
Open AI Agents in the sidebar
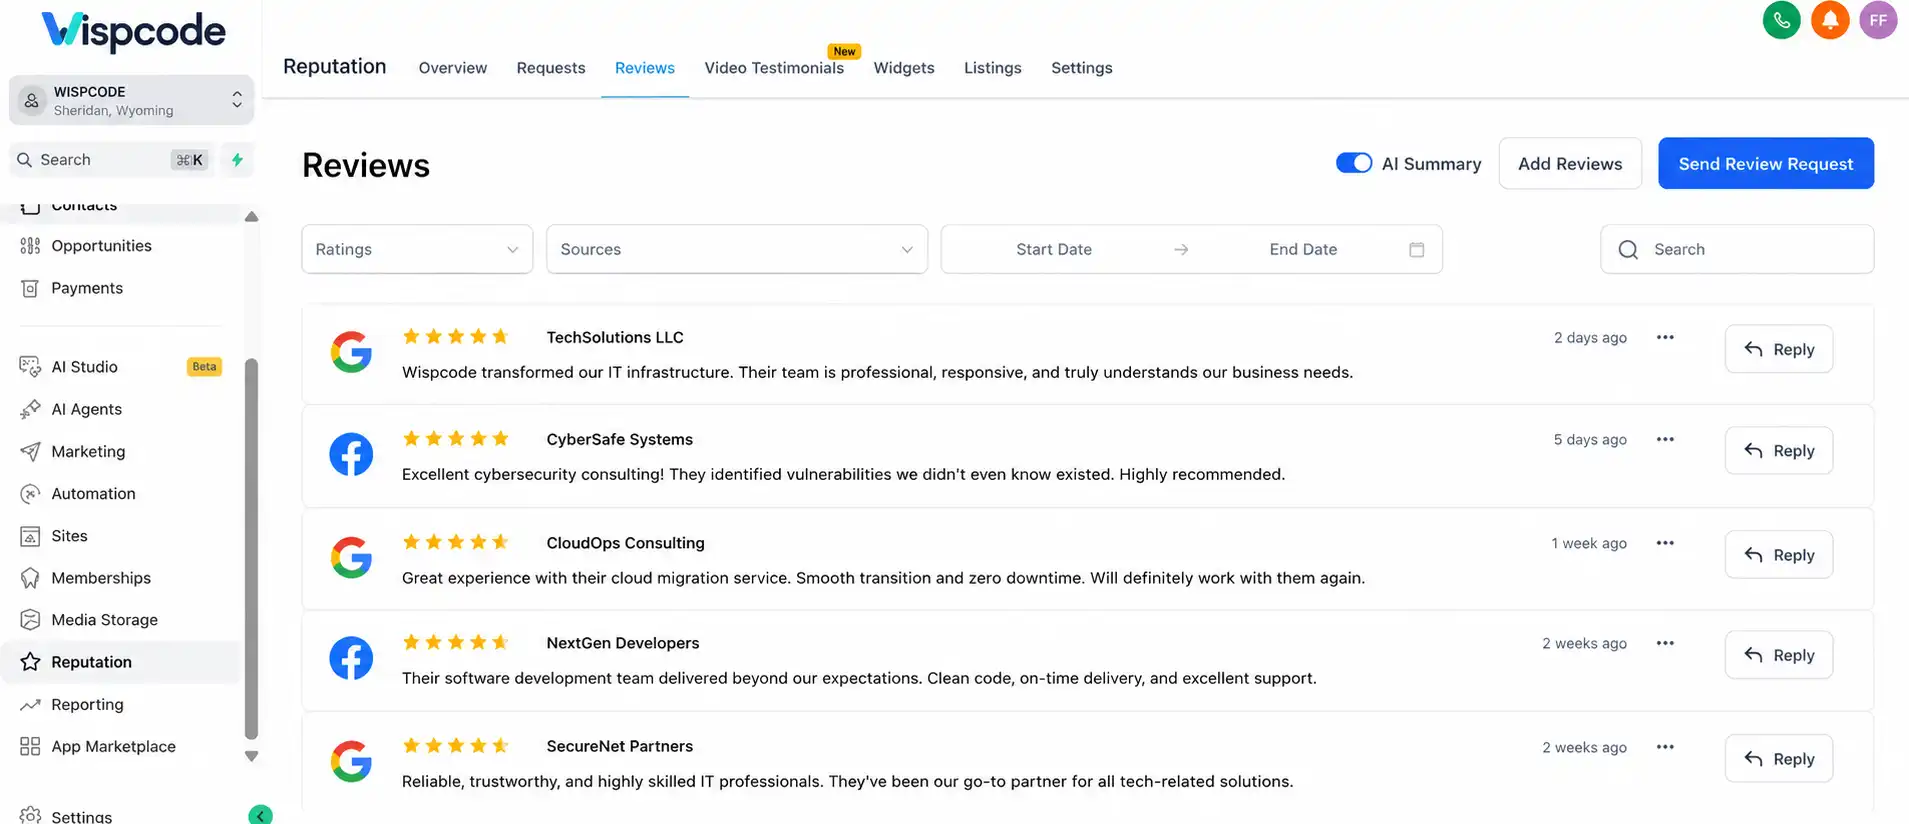[x=87, y=409]
